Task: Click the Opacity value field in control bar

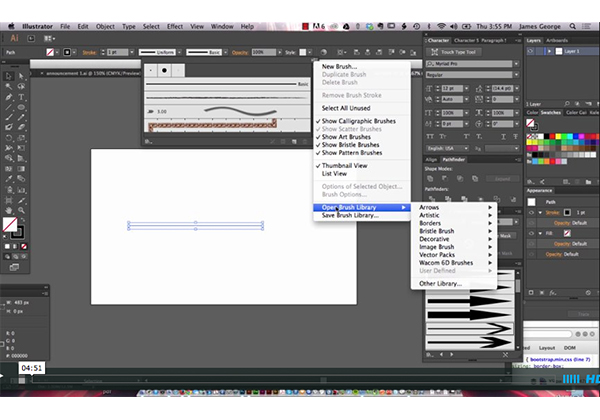Action: tap(263, 52)
